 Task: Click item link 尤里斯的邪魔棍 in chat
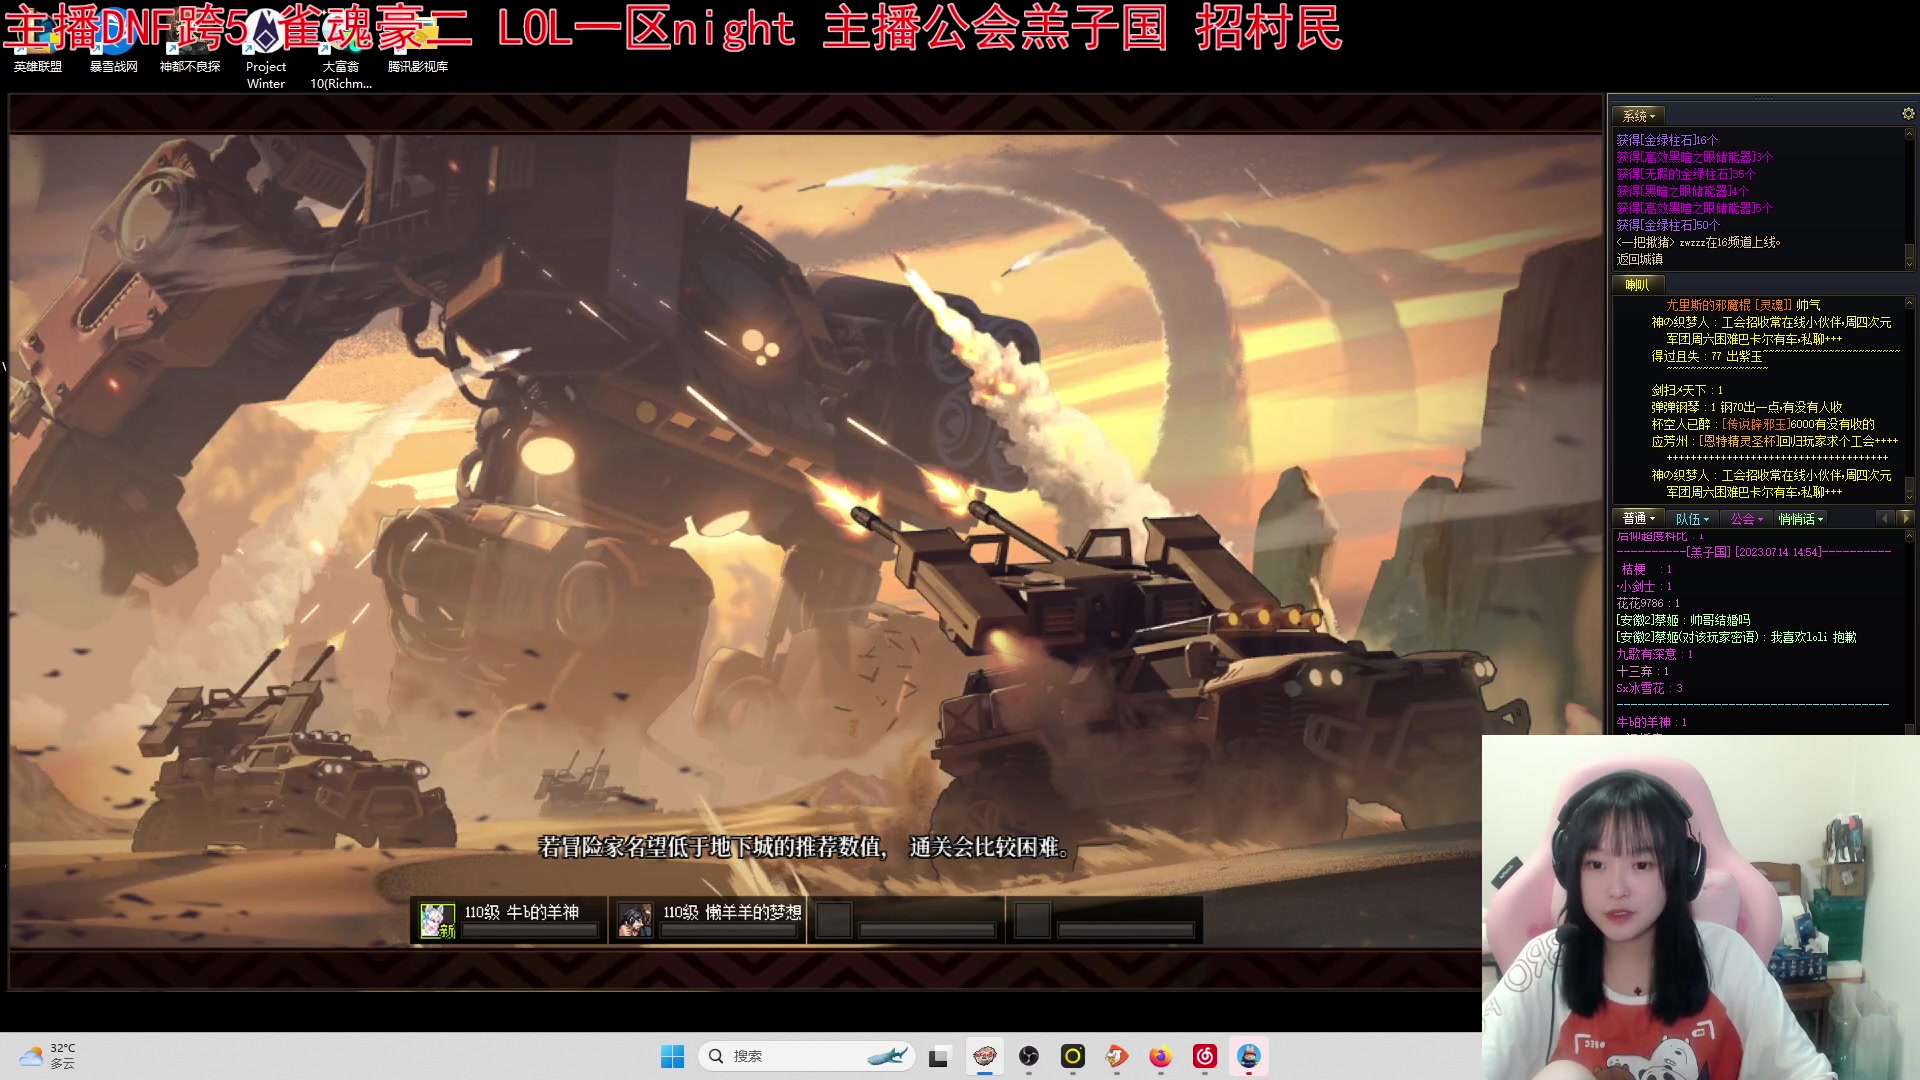1729,305
